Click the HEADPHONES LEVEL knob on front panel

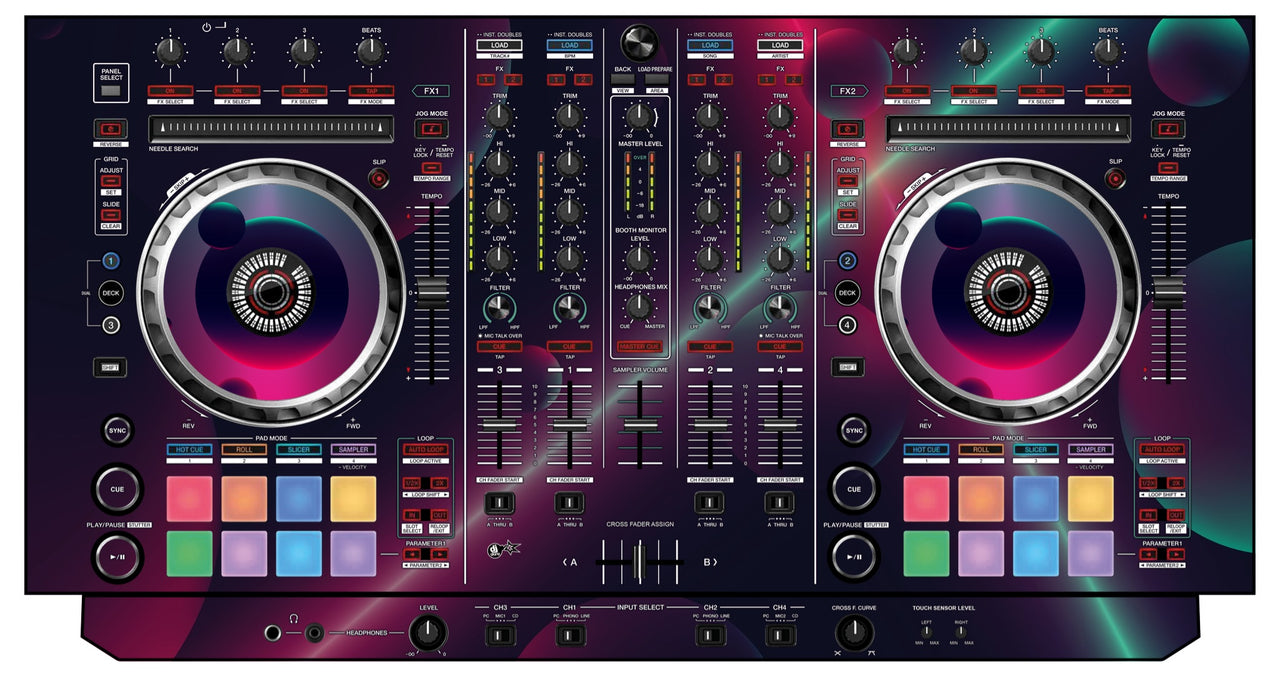[x=427, y=632]
